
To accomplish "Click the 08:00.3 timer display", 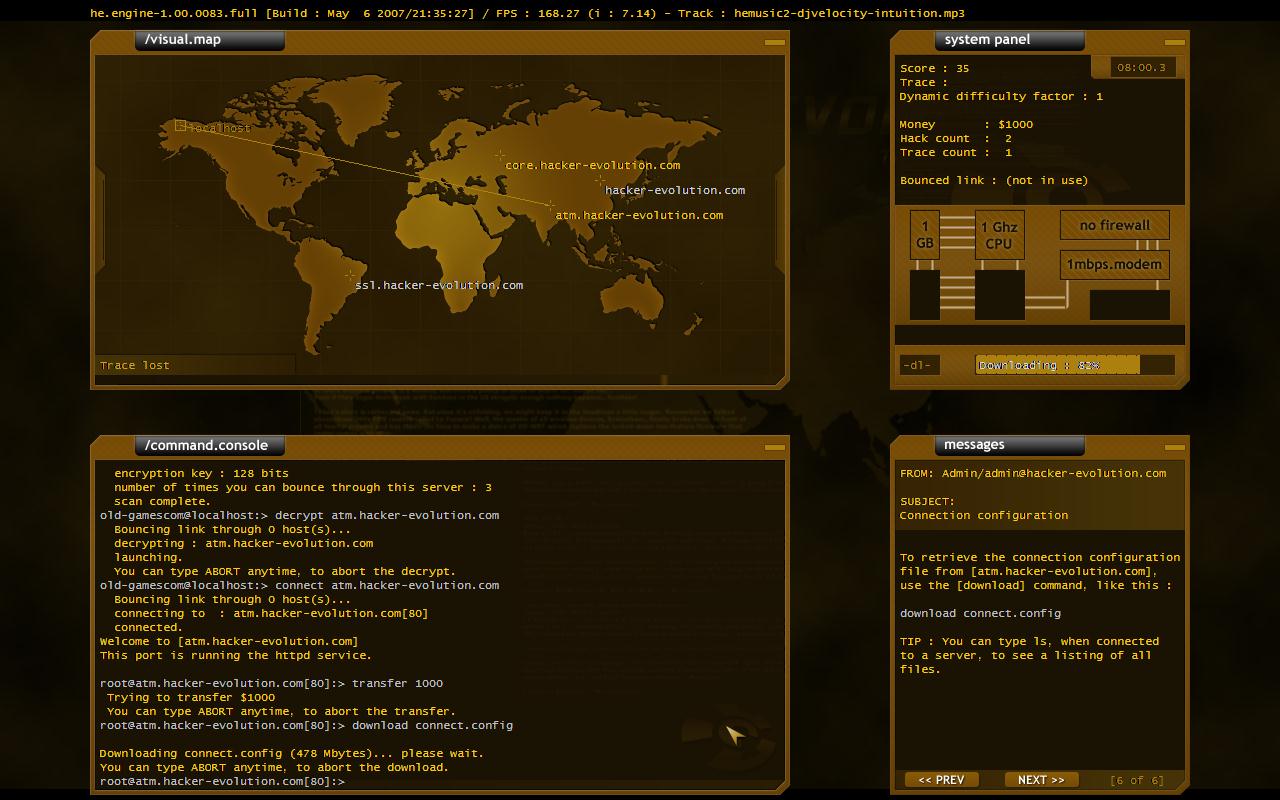I will (x=1142, y=68).
